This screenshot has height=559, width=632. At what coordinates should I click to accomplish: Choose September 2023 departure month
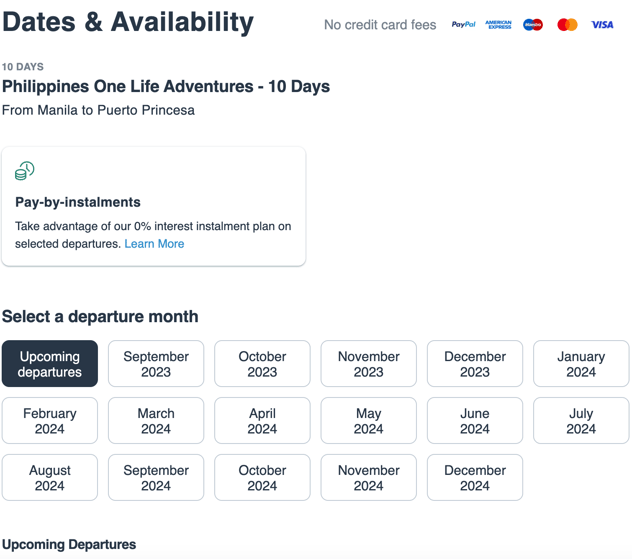[156, 364]
